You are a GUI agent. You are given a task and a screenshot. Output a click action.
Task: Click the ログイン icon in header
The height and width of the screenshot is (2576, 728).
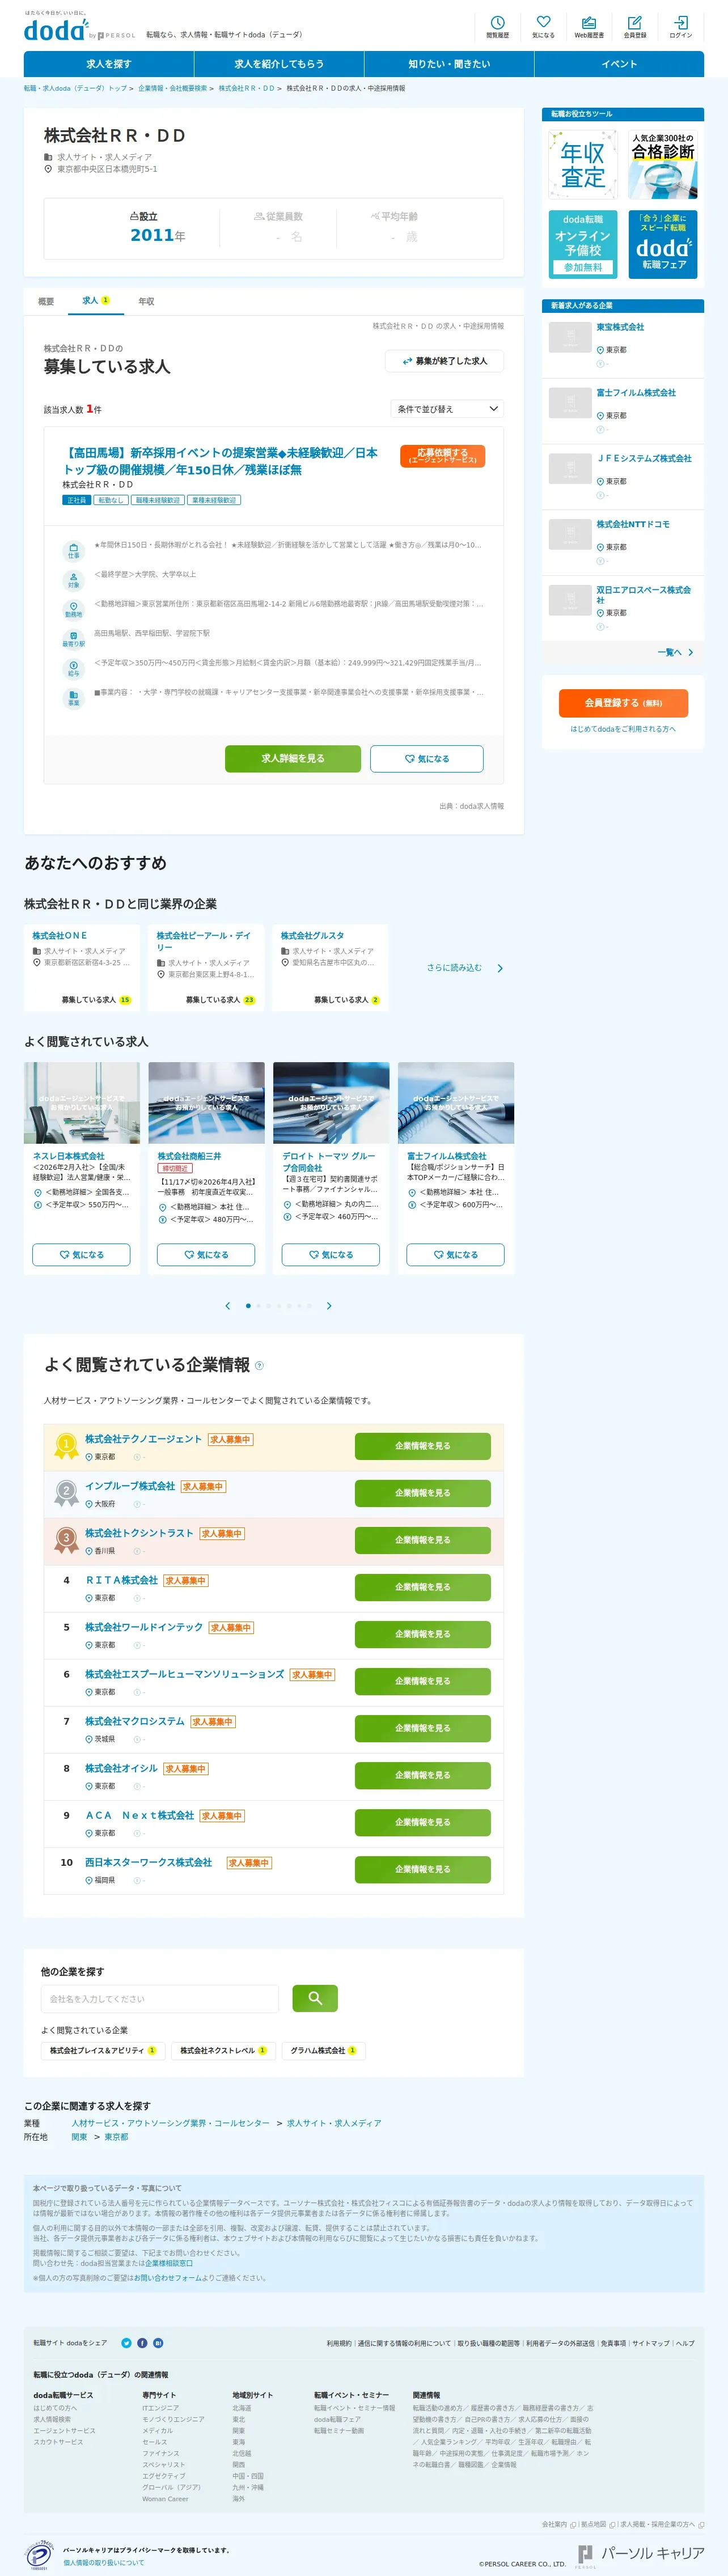[x=681, y=26]
